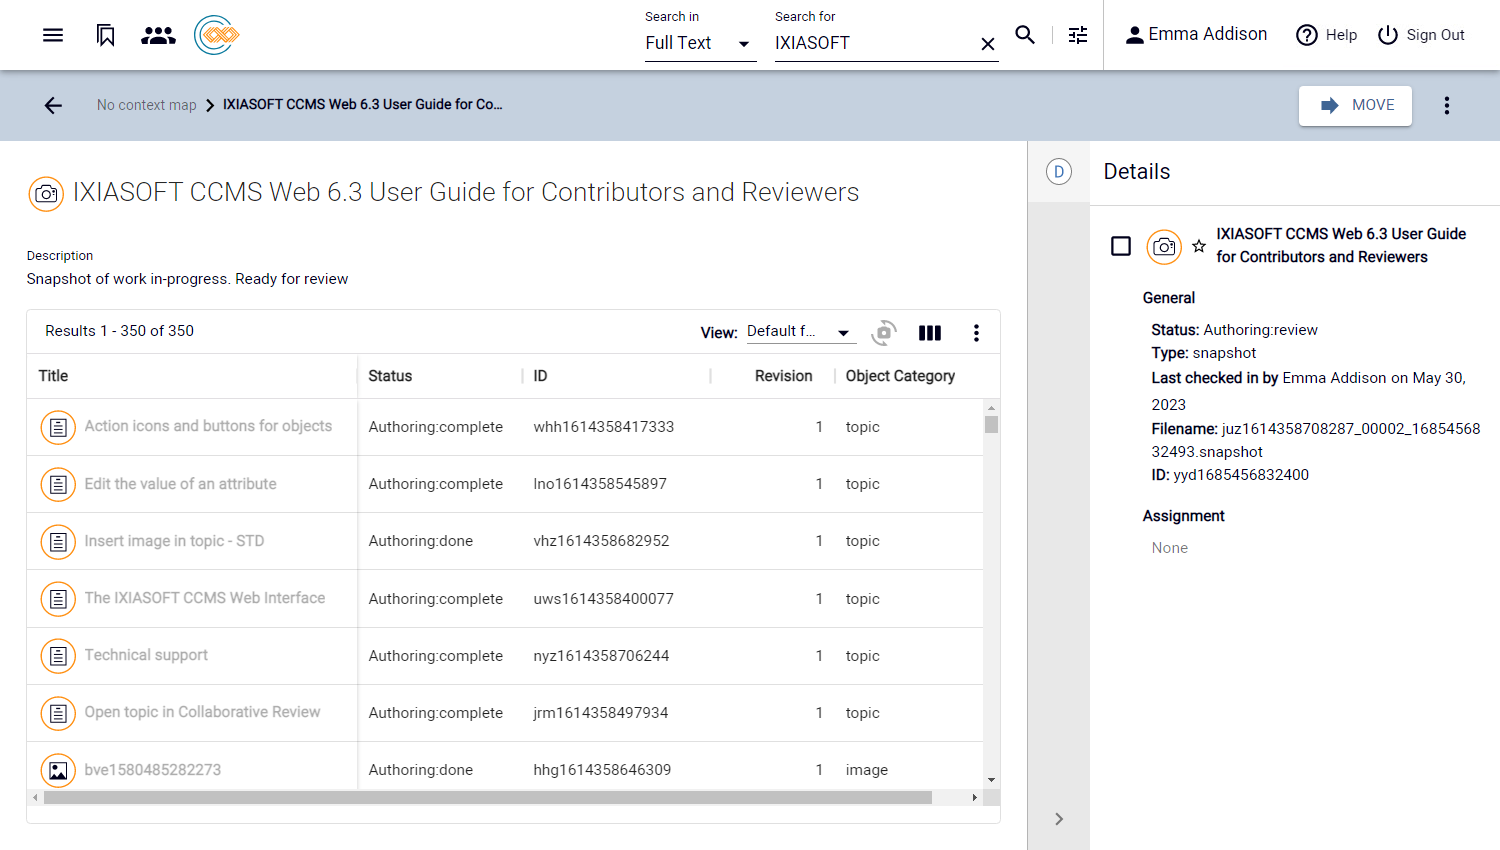This screenshot has width=1500, height=850.
Task: Click the snapshot icon in Details panel
Action: (1164, 247)
